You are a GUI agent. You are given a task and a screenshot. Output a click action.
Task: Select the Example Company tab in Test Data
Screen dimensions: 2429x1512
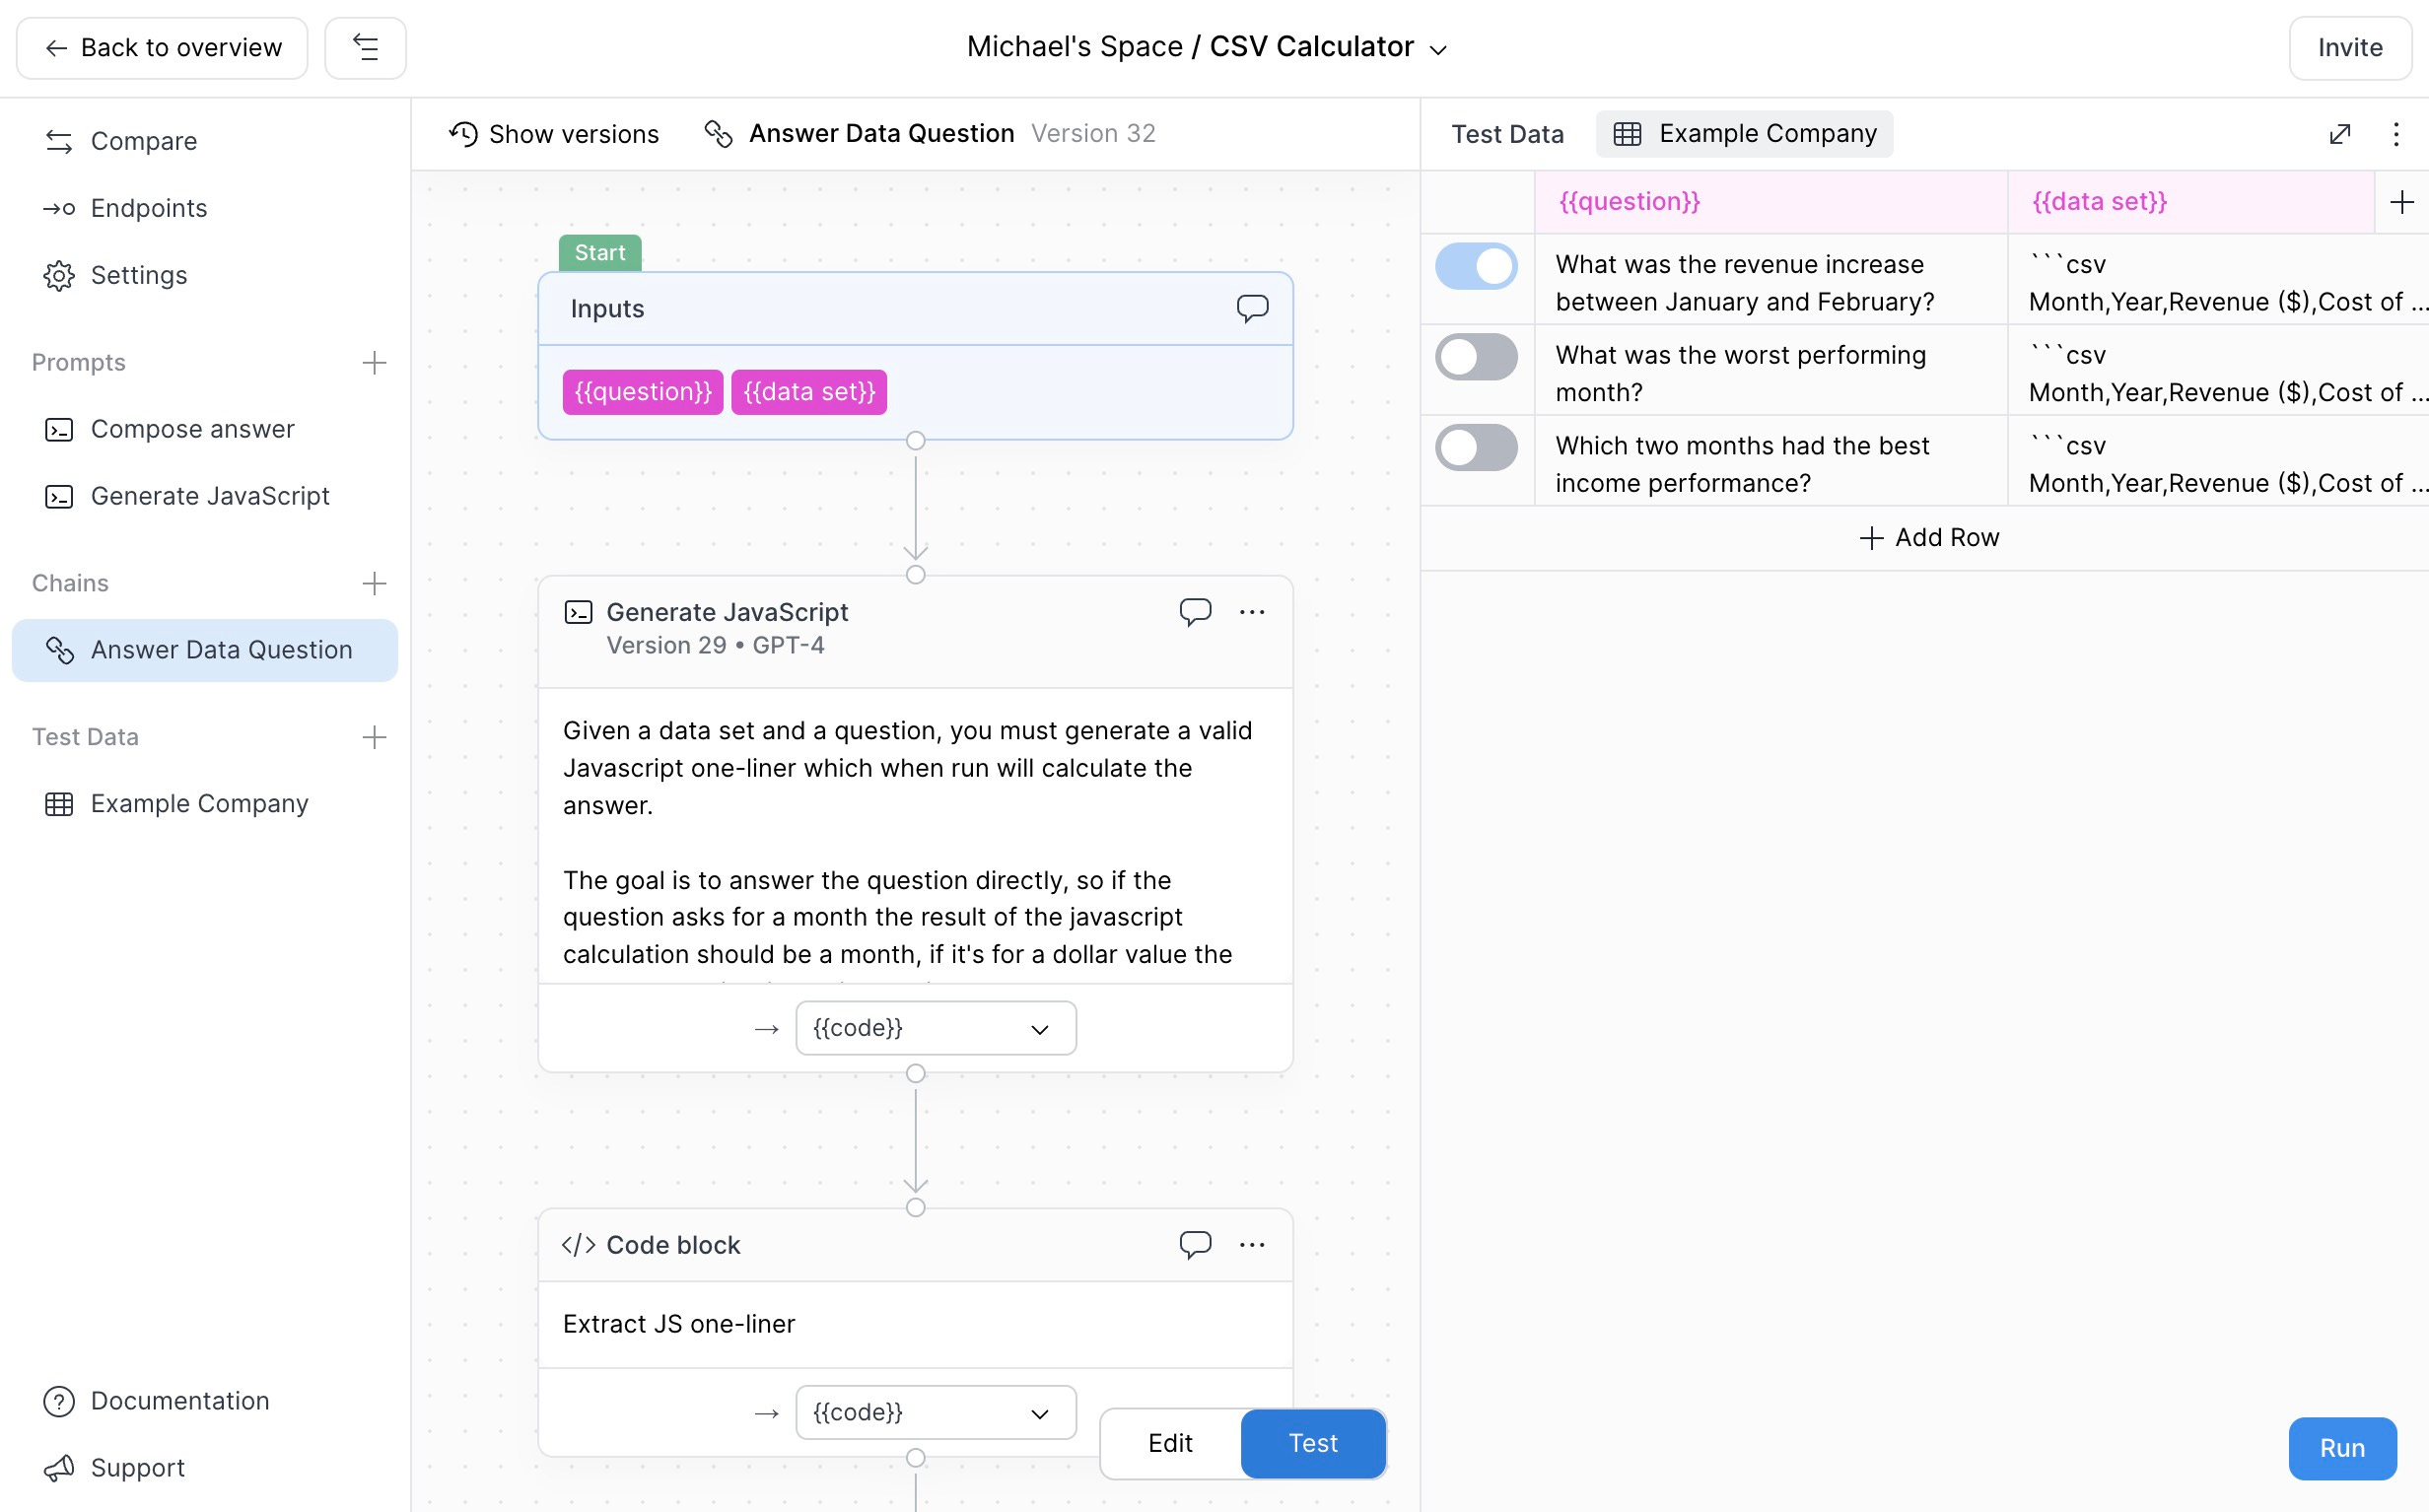pos(1744,134)
